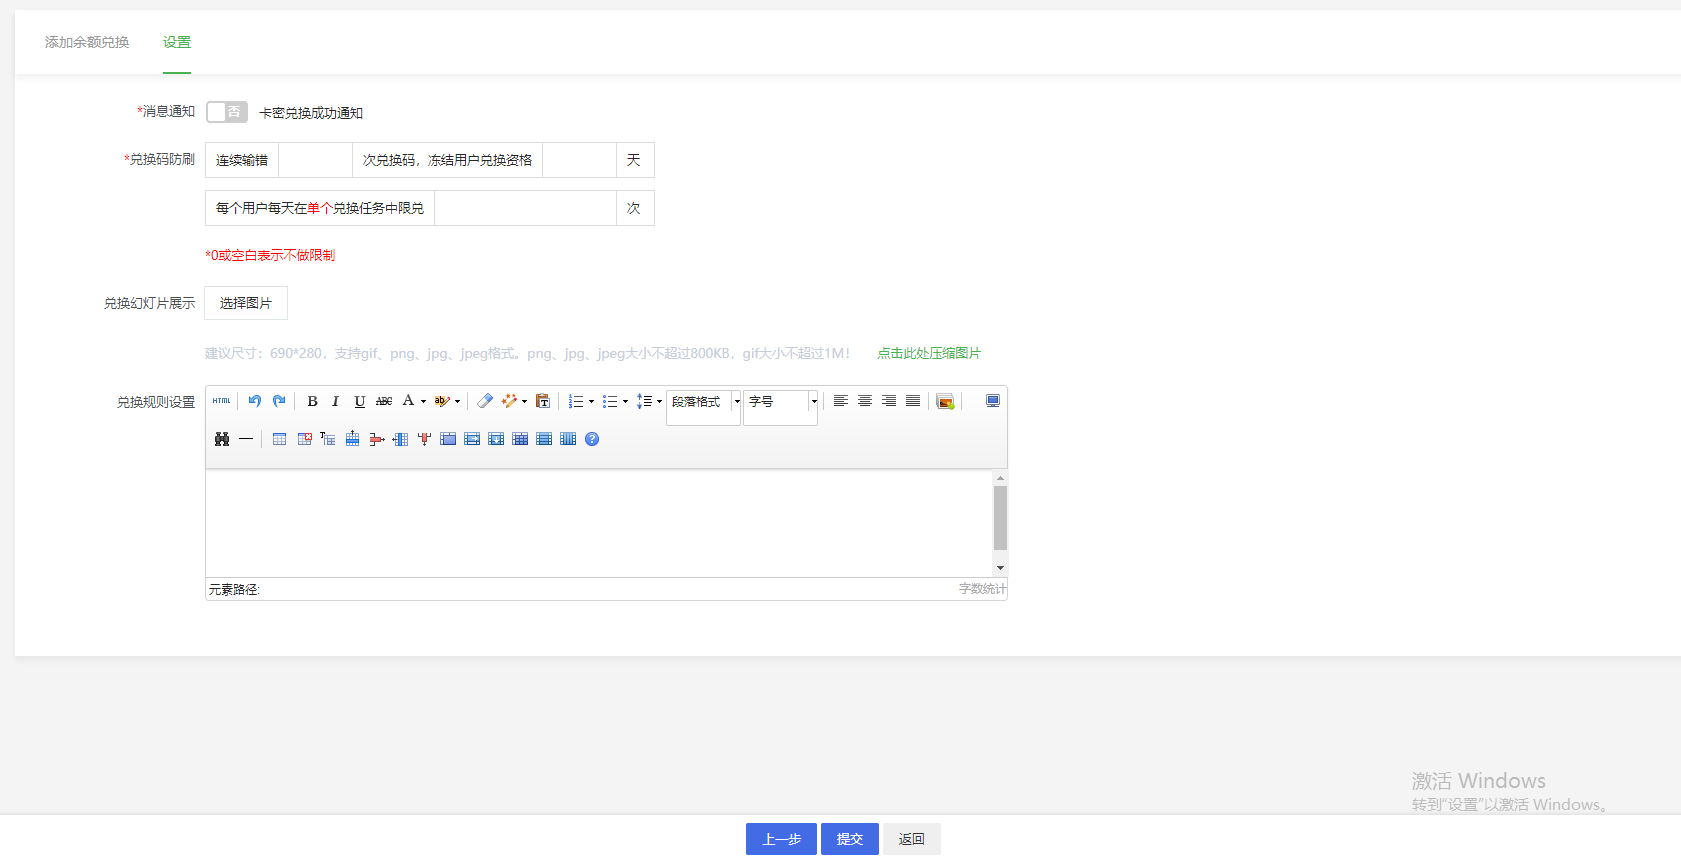Open the 点击此处压缩图片 link
Viewport: 1681px width, 862px height.
tap(929, 353)
